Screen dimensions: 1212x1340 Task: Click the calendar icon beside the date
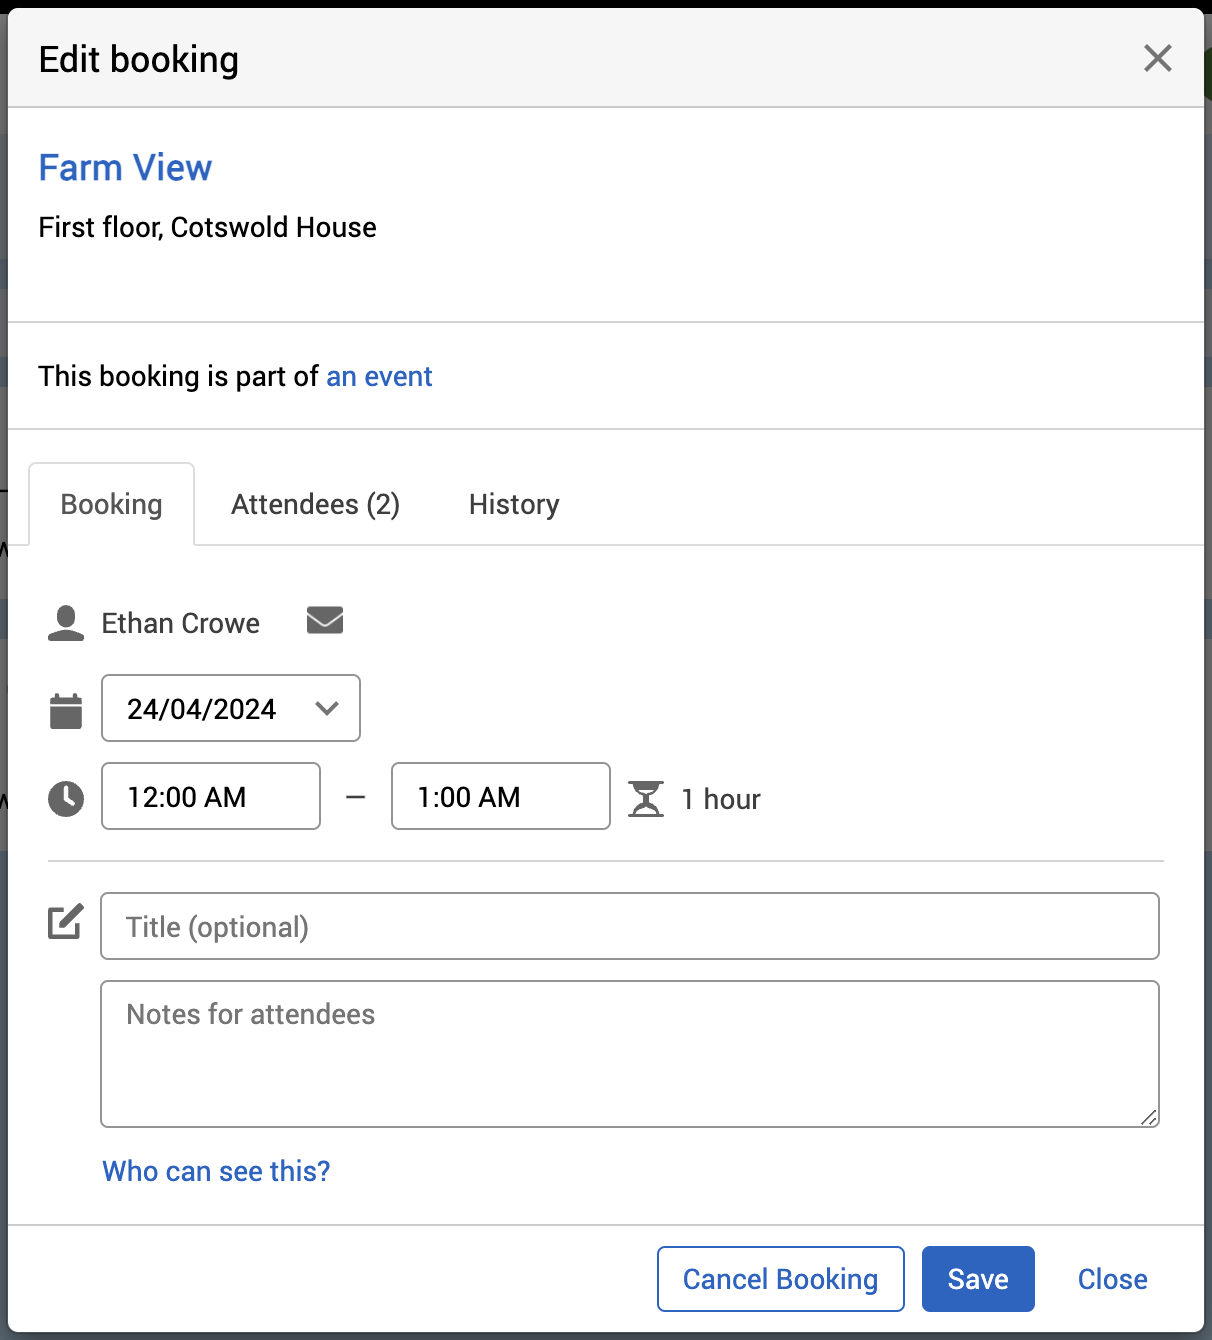pyautogui.click(x=66, y=711)
